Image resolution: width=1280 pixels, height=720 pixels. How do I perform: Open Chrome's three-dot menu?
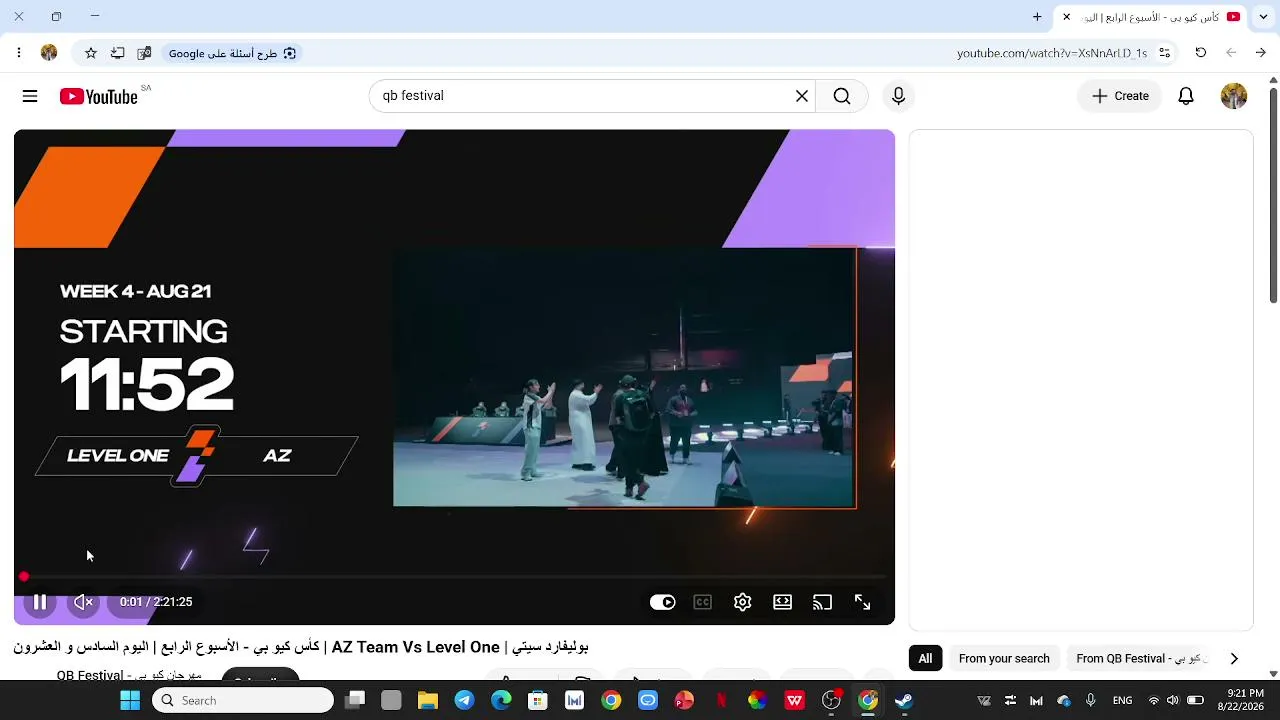19,53
